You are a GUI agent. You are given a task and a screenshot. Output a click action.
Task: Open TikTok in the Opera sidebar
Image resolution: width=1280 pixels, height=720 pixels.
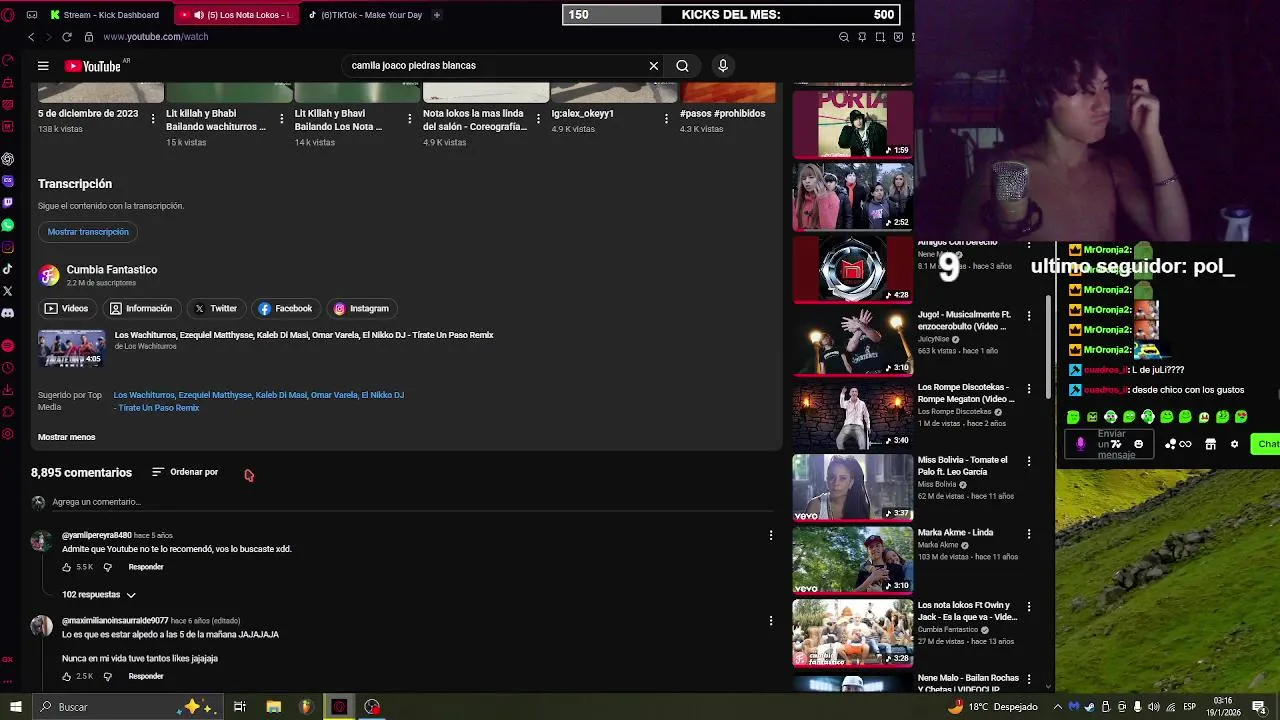[8, 269]
